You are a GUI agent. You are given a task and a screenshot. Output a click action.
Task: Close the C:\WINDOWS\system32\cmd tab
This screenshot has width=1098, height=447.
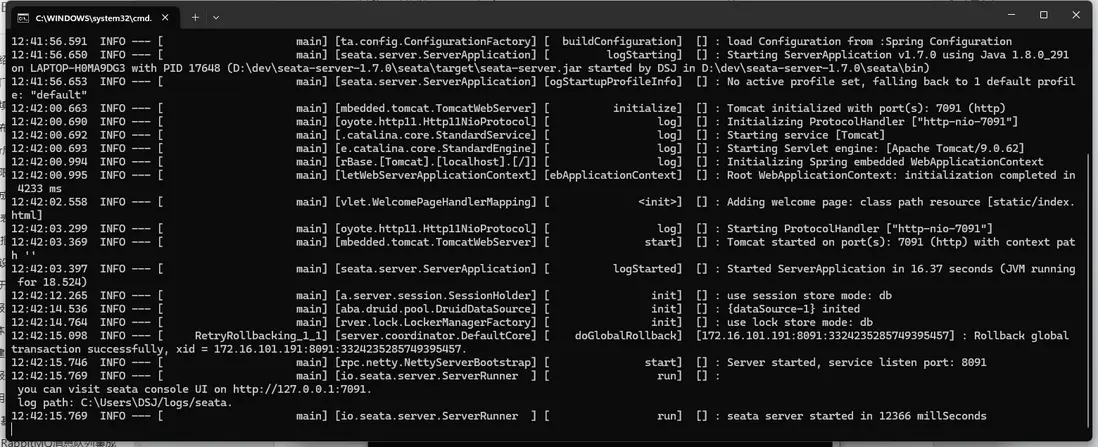[x=166, y=17]
